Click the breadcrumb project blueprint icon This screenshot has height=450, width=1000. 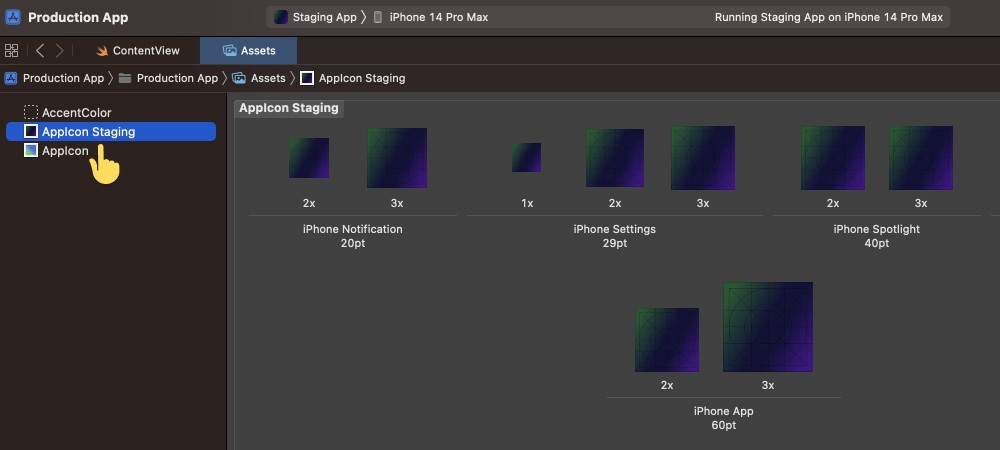11,78
